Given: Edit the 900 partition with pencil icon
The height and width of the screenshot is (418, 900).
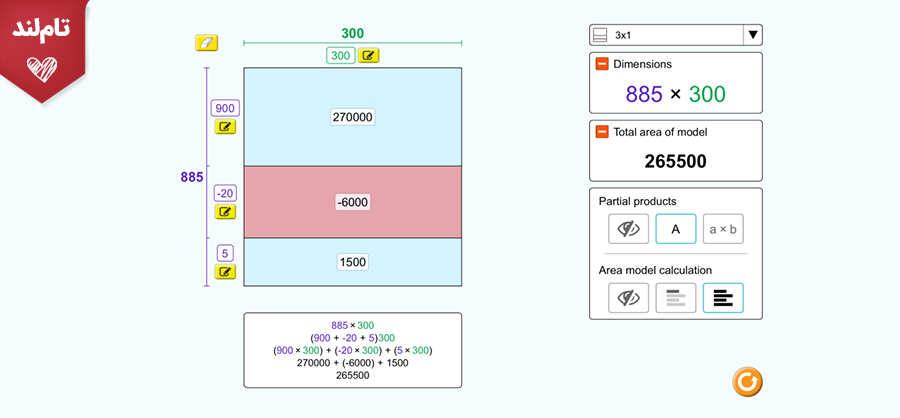Looking at the screenshot, I should coord(225,127).
